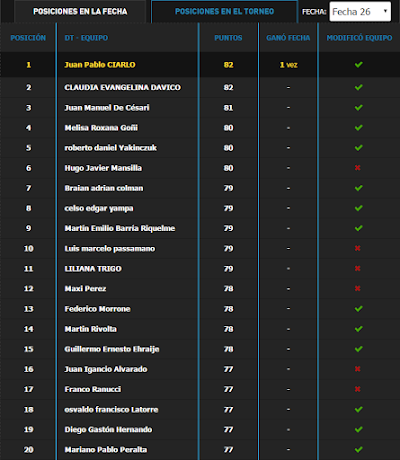The width and height of the screenshot is (400, 460).
Task: Click green check for roberto daniel Yakinczuk
Action: pyautogui.click(x=359, y=148)
